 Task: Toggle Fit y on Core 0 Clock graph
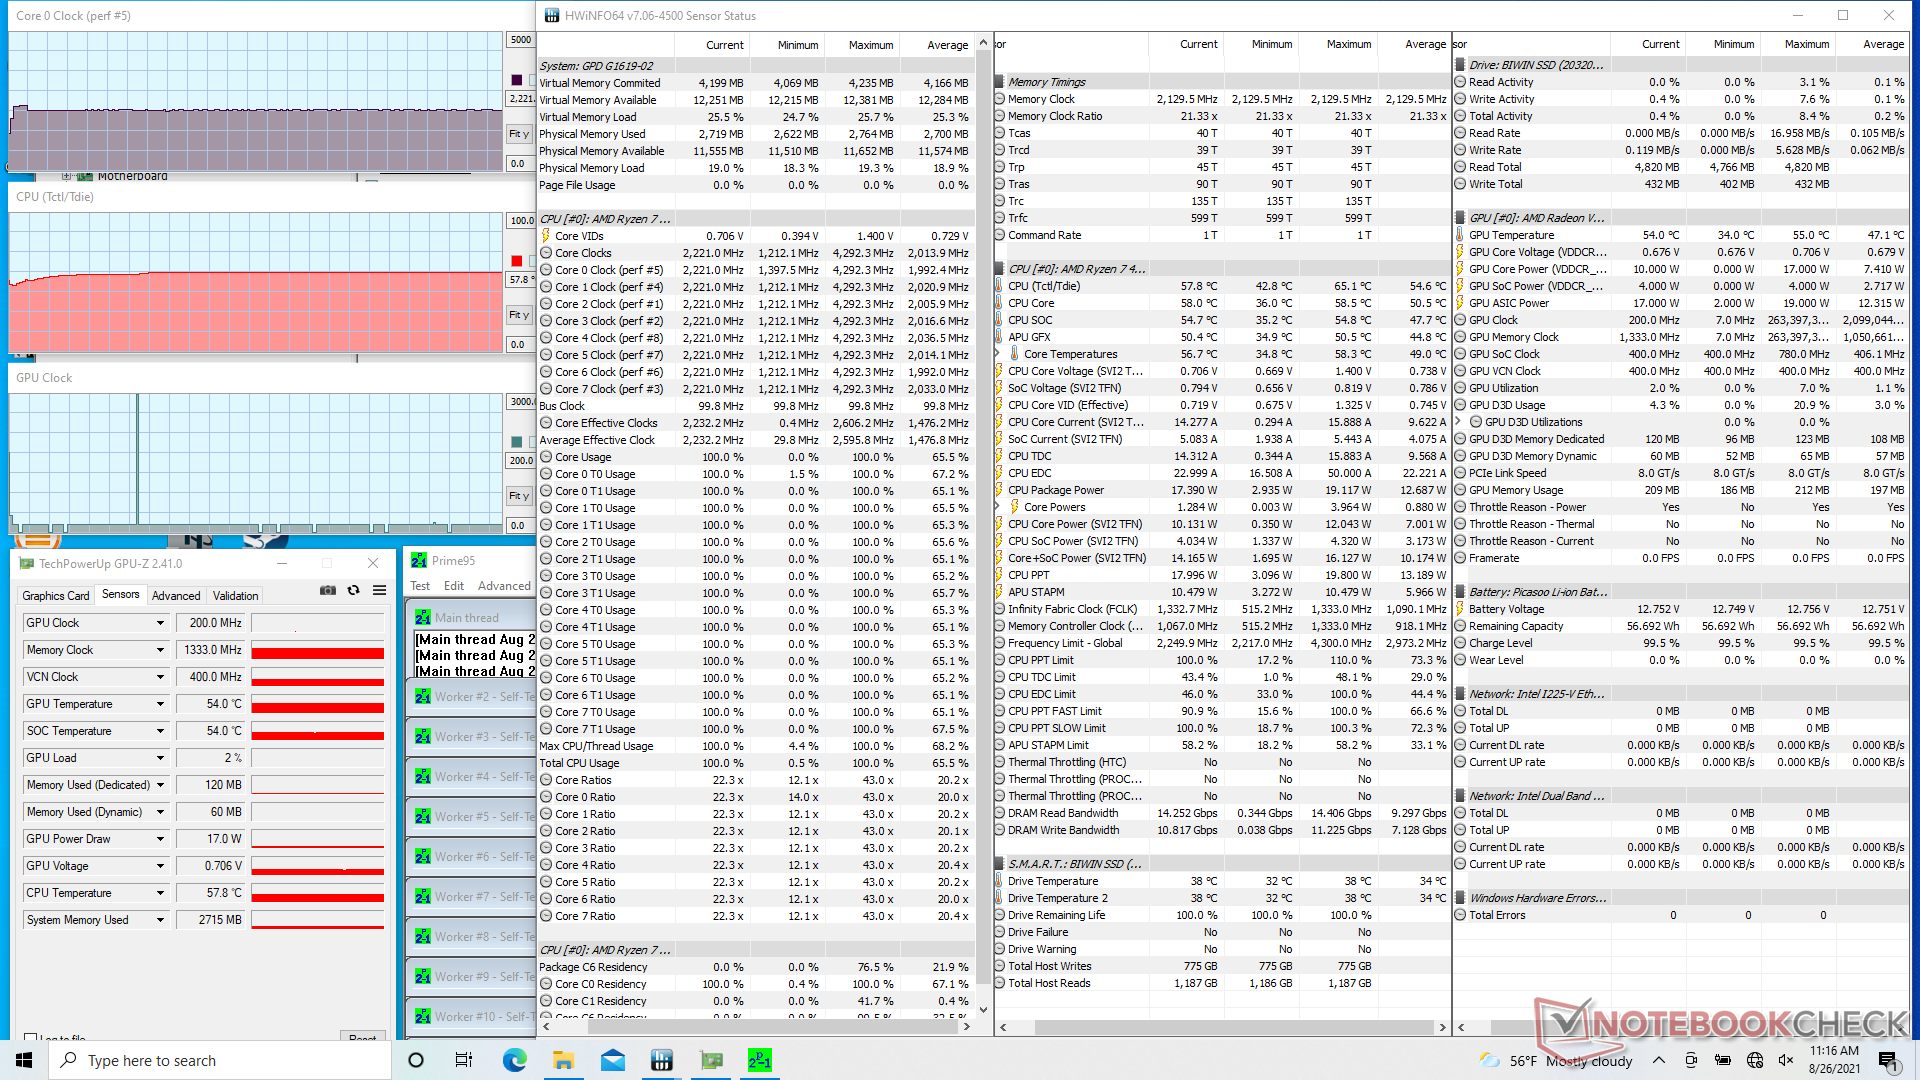click(519, 134)
